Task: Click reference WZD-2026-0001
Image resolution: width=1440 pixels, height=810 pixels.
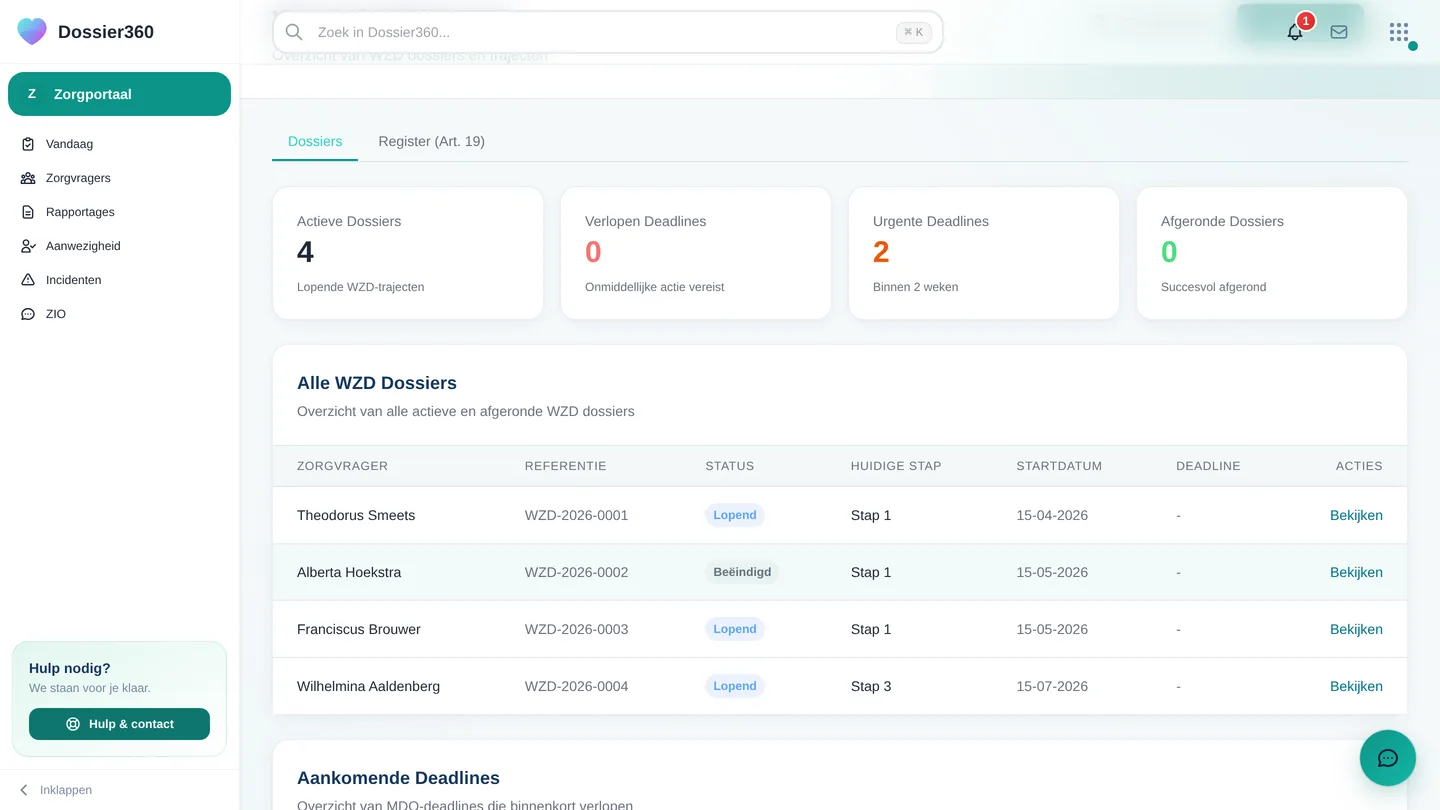Action: (x=576, y=515)
